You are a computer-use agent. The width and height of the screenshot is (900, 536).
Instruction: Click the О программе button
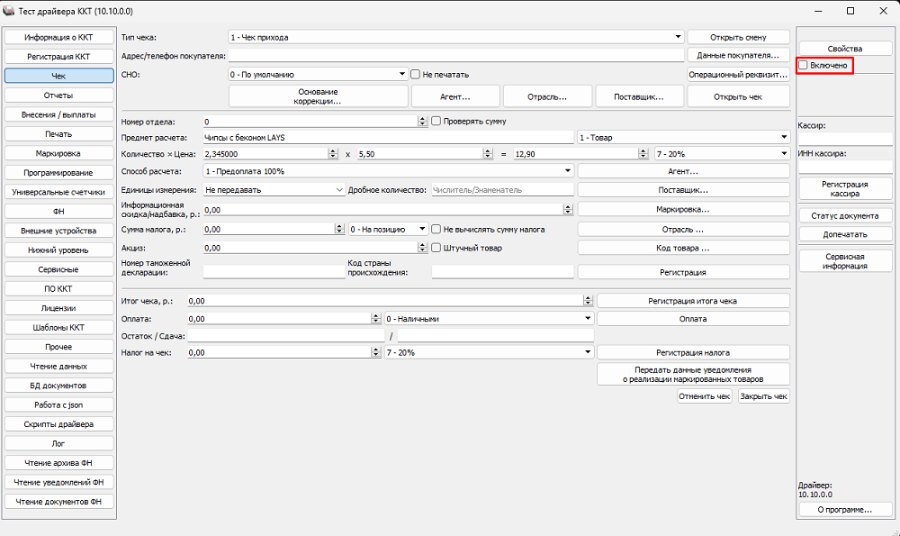pos(845,510)
